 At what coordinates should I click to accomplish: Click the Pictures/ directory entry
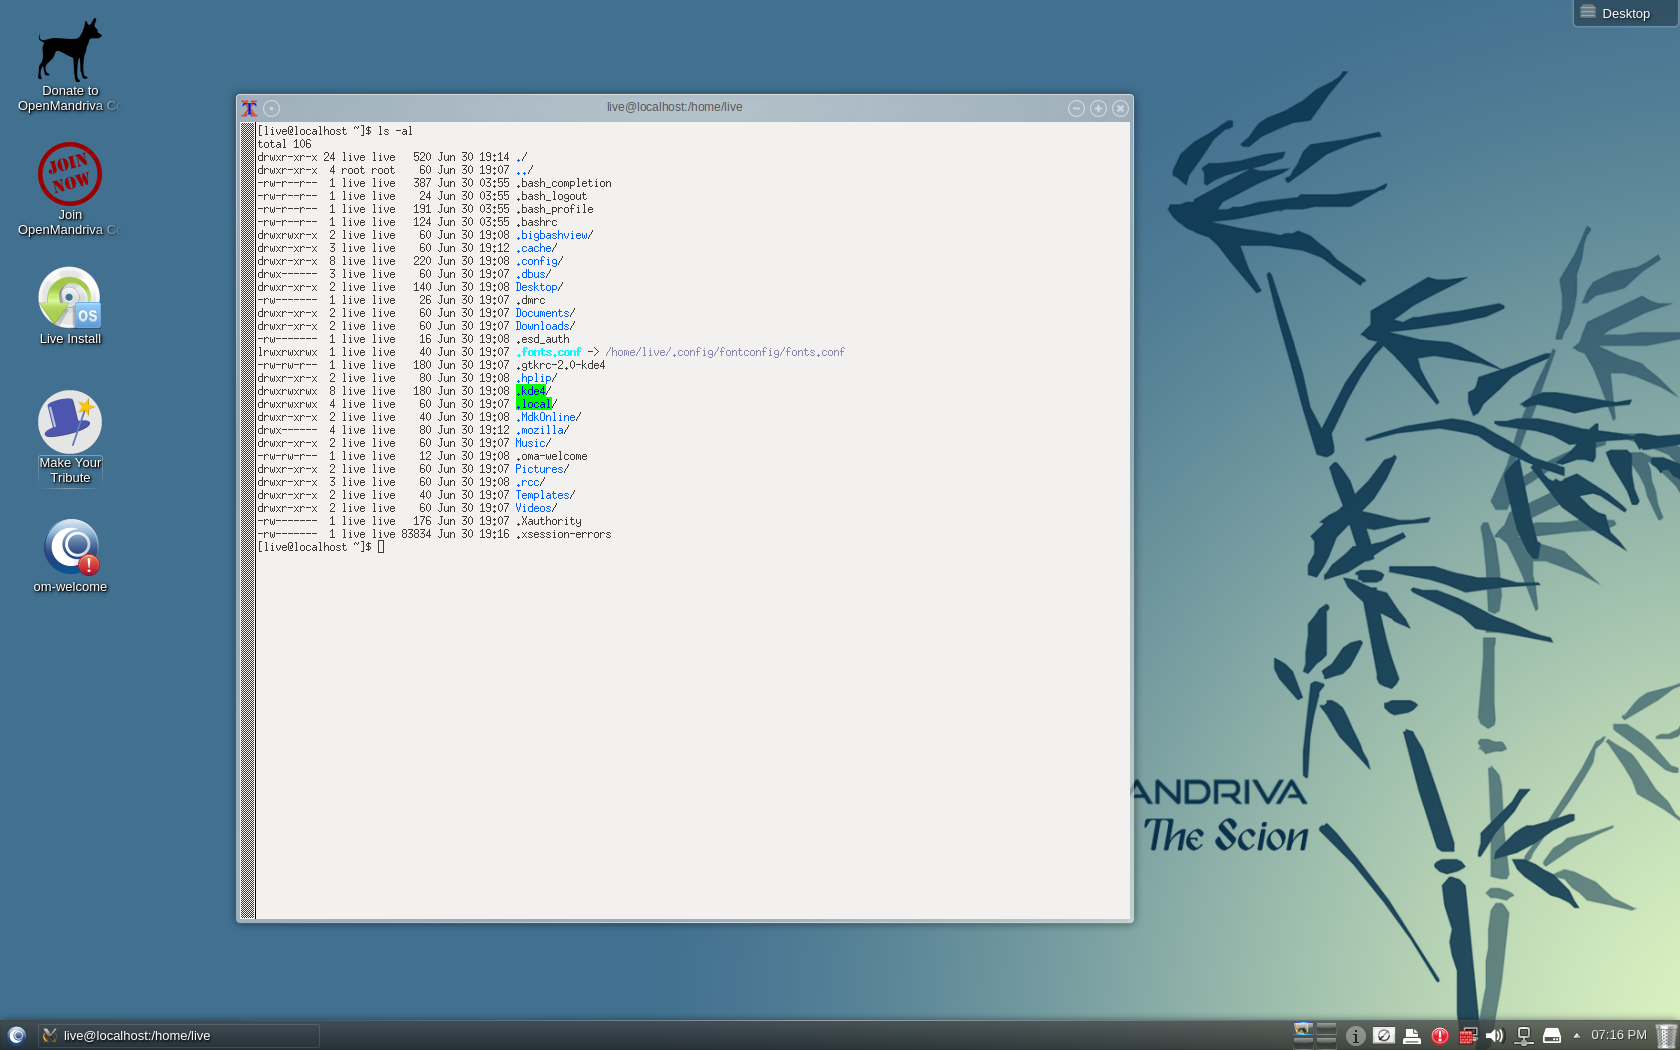[543, 469]
